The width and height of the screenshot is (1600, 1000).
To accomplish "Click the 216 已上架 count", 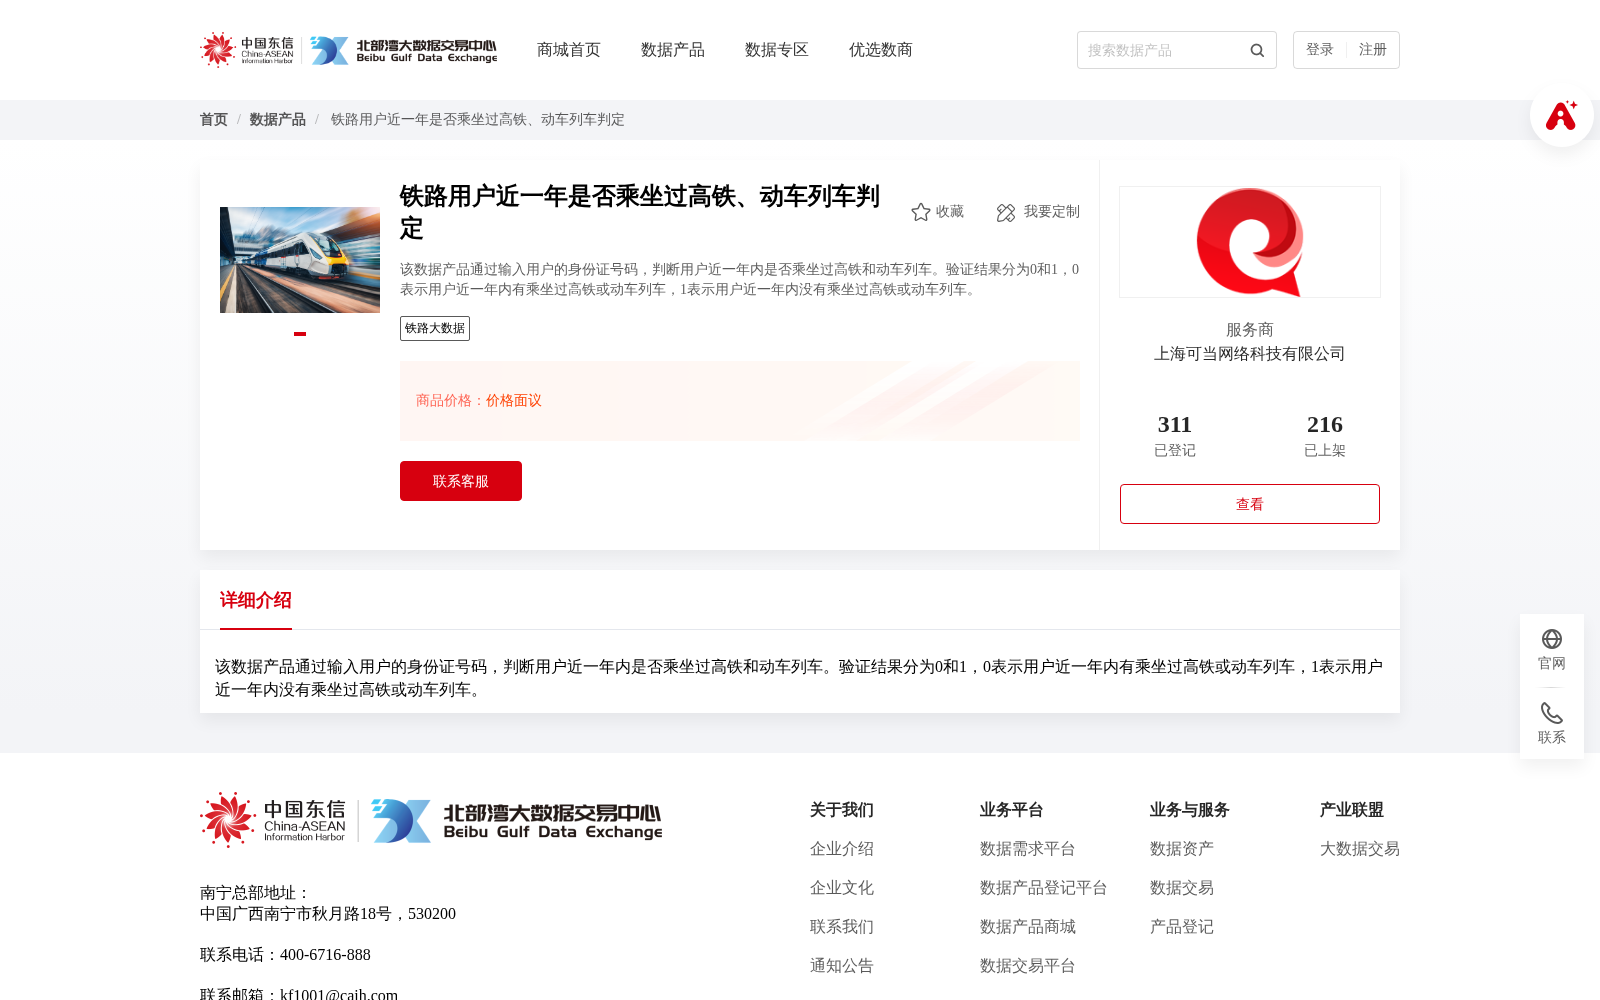I will point(1325,435).
